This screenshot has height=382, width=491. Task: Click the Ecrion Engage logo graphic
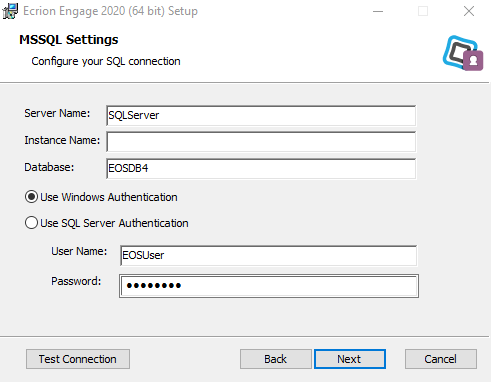click(463, 53)
